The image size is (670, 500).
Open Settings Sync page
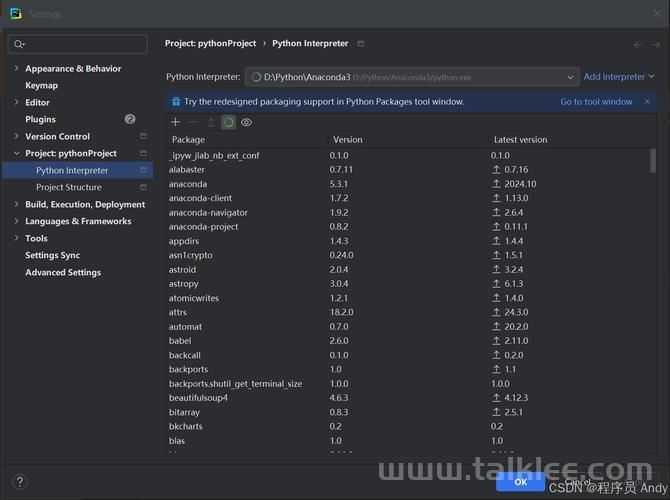53,255
